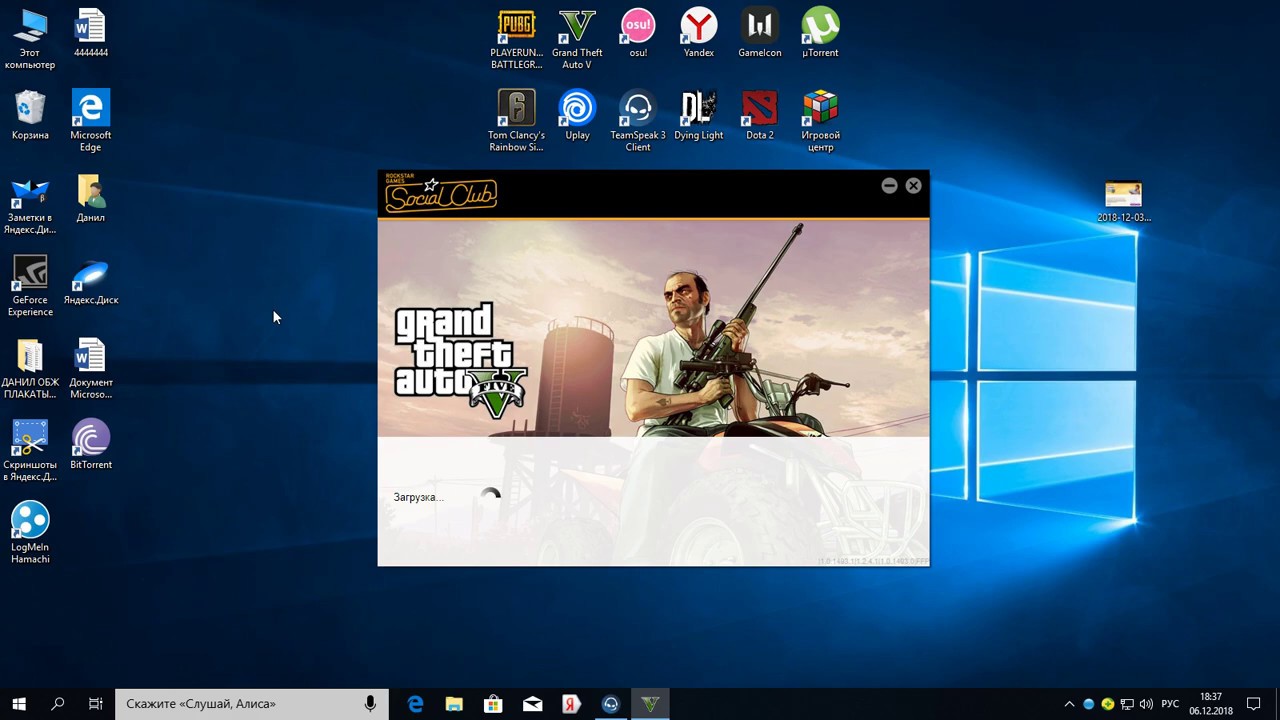
Task: Launch GeForce Experience shortcut
Action: pyautogui.click(x=30, y=286)
